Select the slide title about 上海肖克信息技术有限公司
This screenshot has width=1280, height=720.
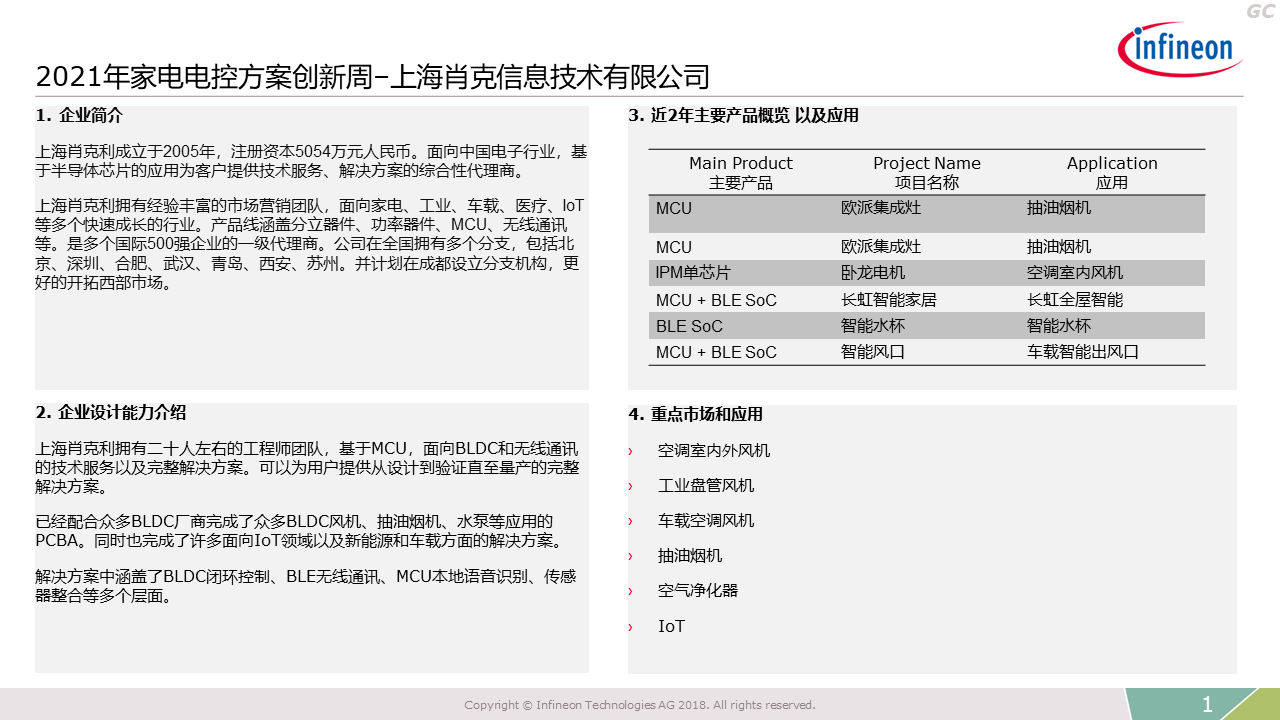coord(372,77)
